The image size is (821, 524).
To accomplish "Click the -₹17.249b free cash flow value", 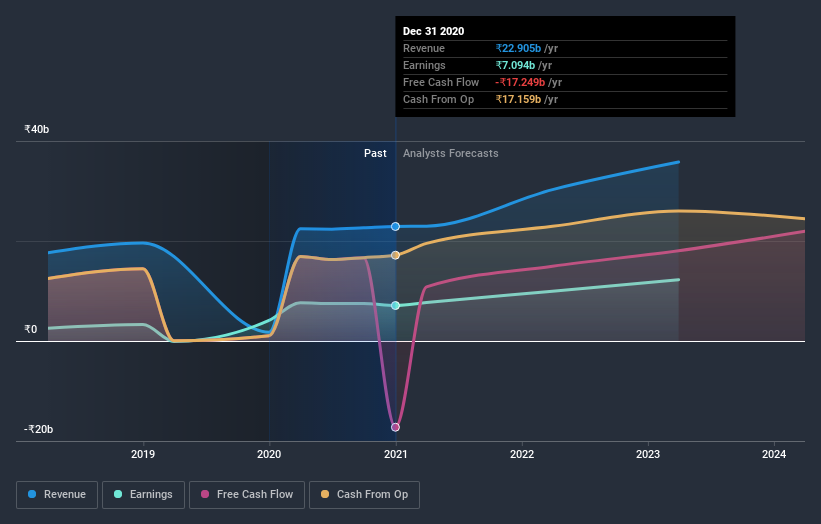I will (520, 82).
